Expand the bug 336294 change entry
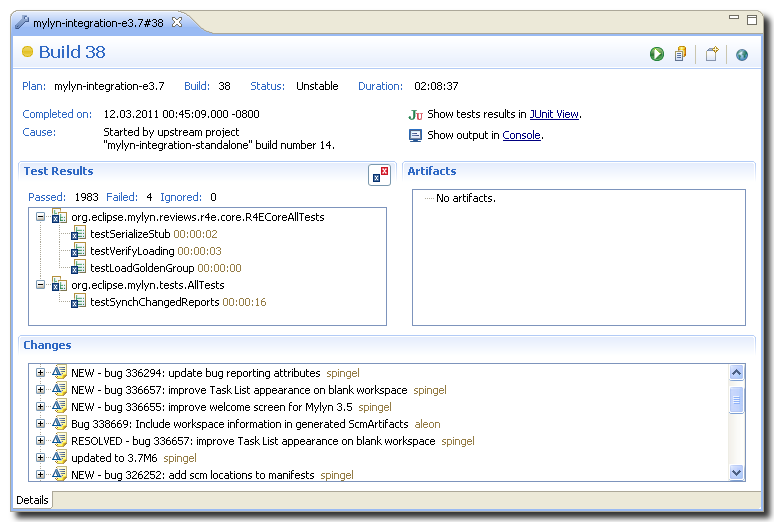 (x=41, y=373)
